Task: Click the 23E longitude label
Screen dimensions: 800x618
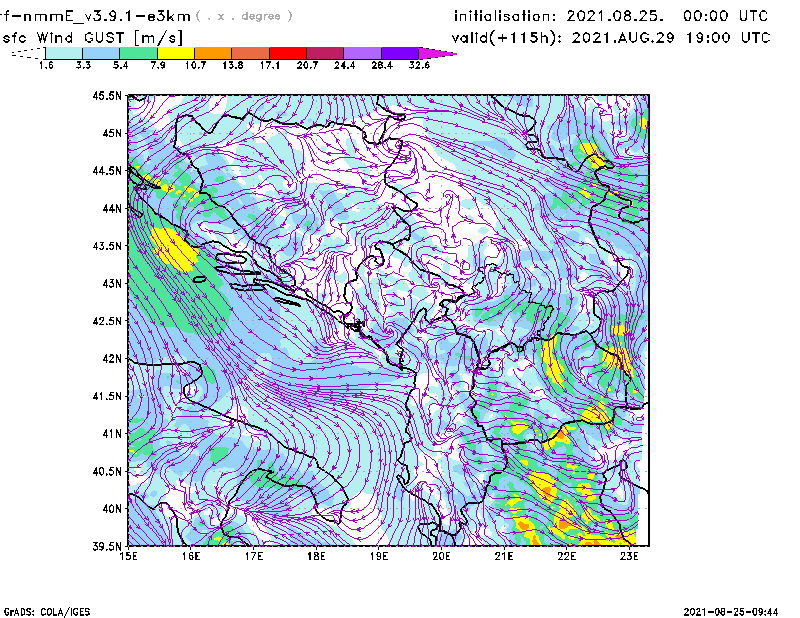Action: [x=629, y=556]
